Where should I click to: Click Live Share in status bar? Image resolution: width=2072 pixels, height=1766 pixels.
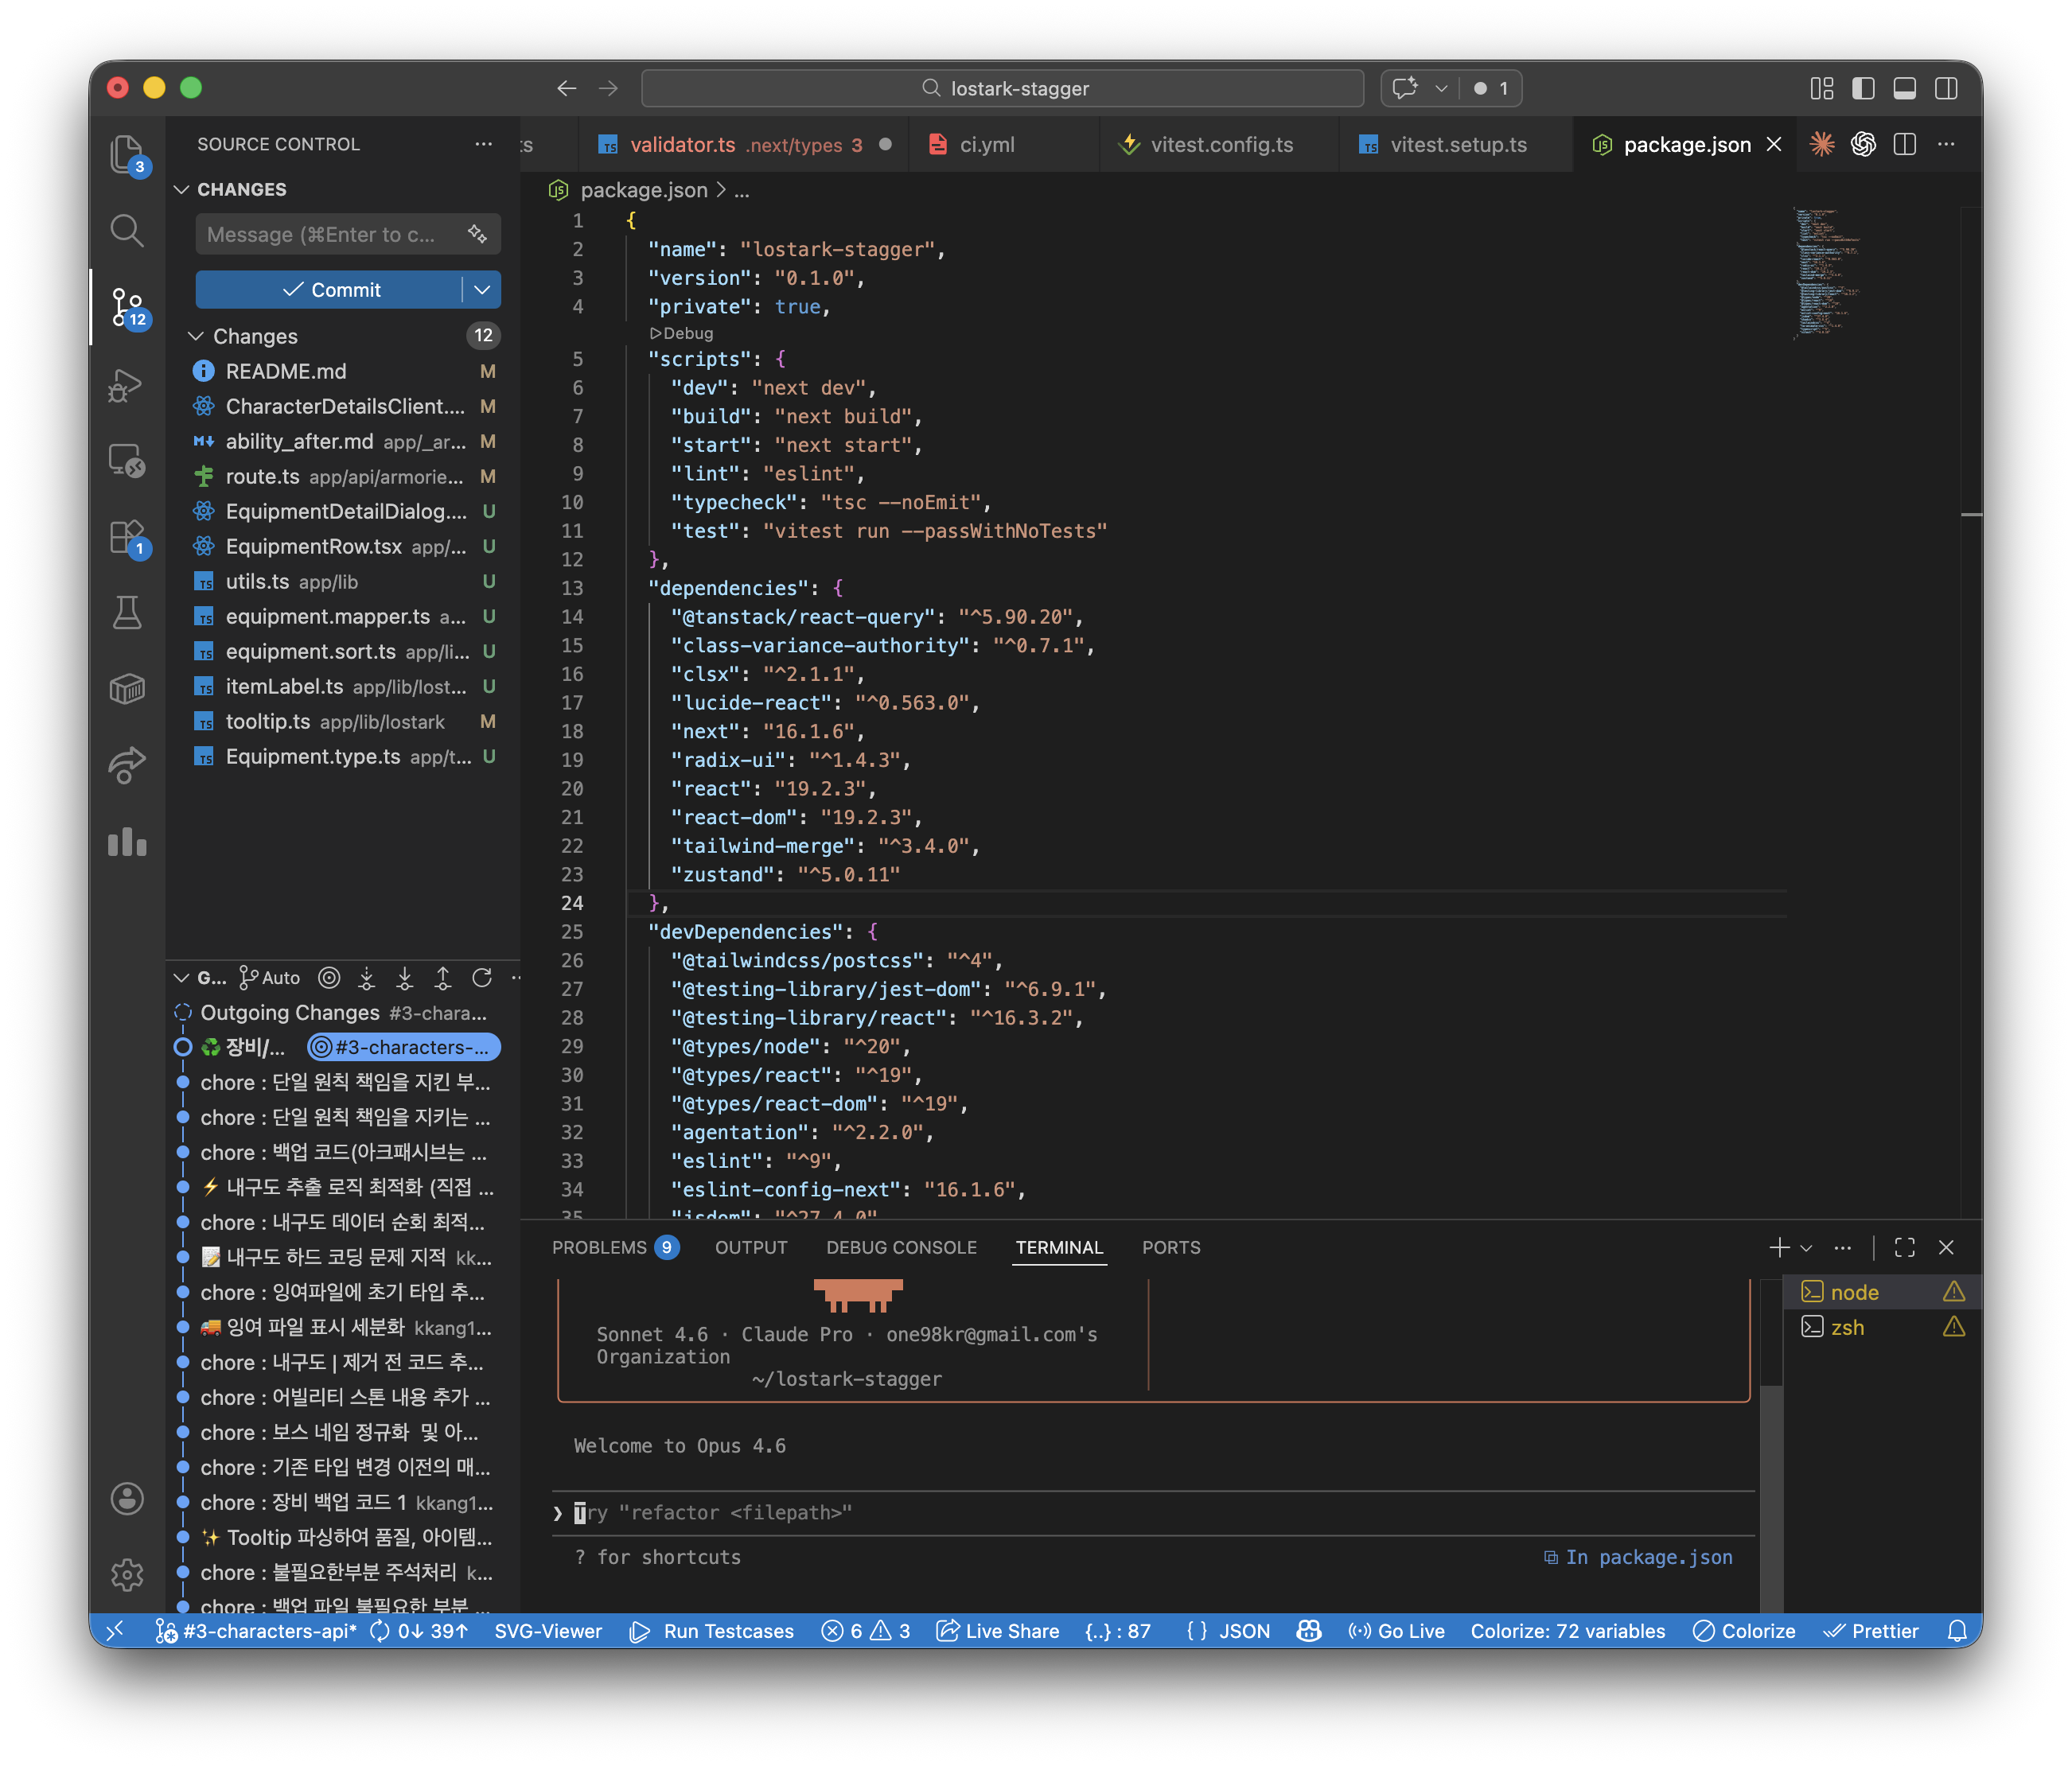[998, 1631]
